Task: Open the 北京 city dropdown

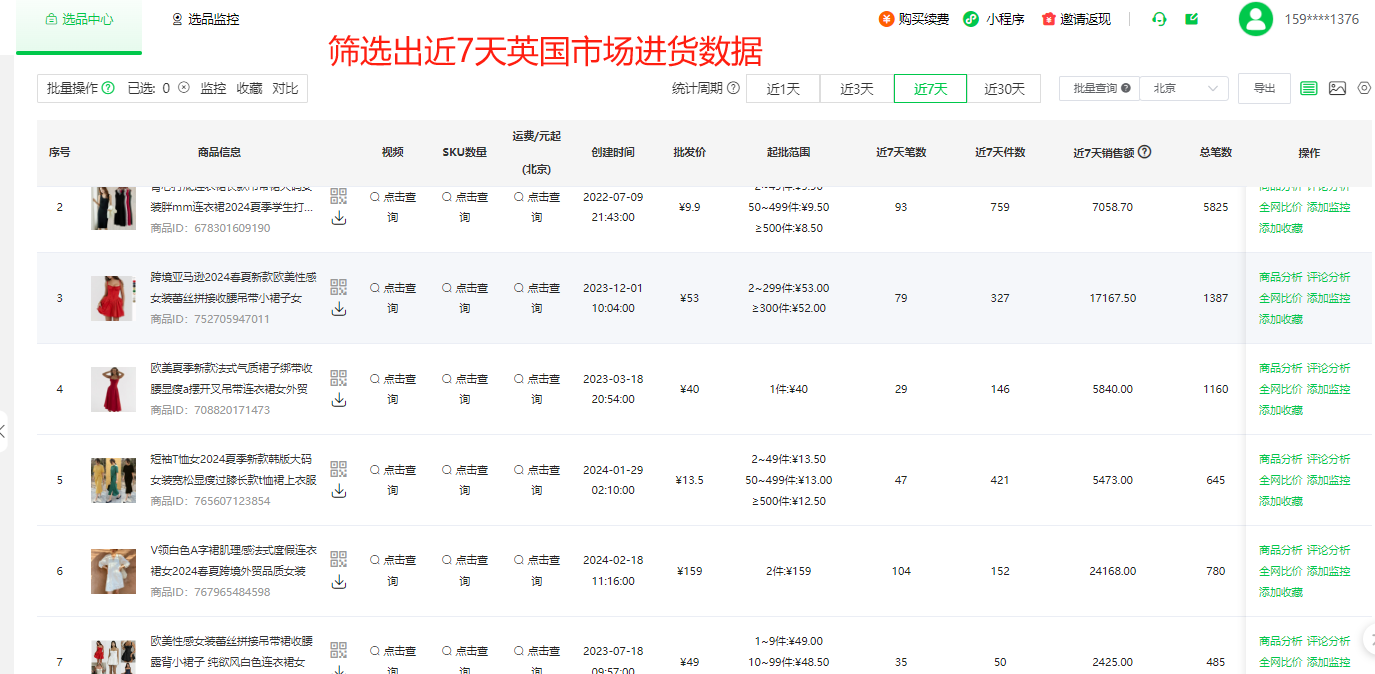Action: pos(1184,88)
